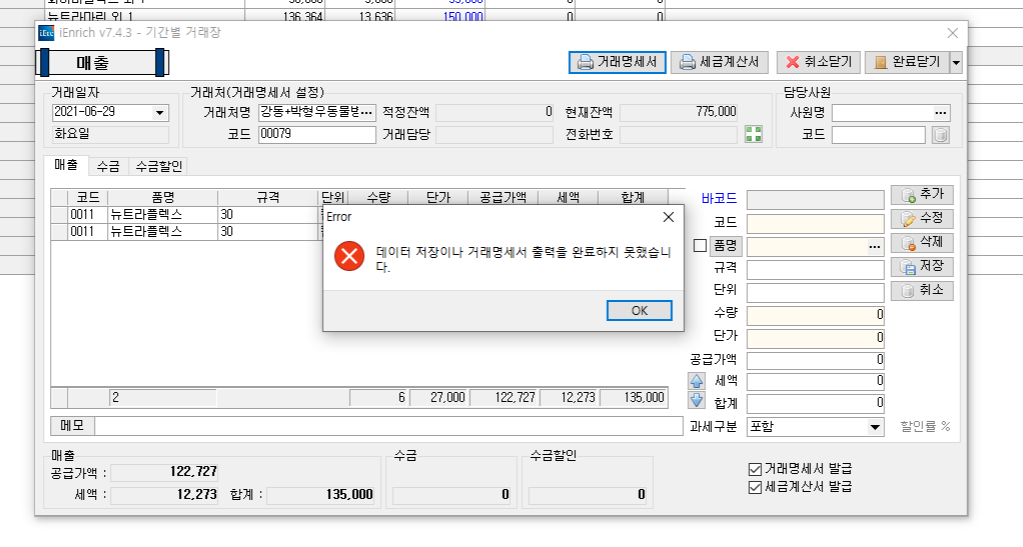The image size is (1023, 547).
Task: Open the 수금할인 tab
Action: pyautogui.click(x=159, y=166)
